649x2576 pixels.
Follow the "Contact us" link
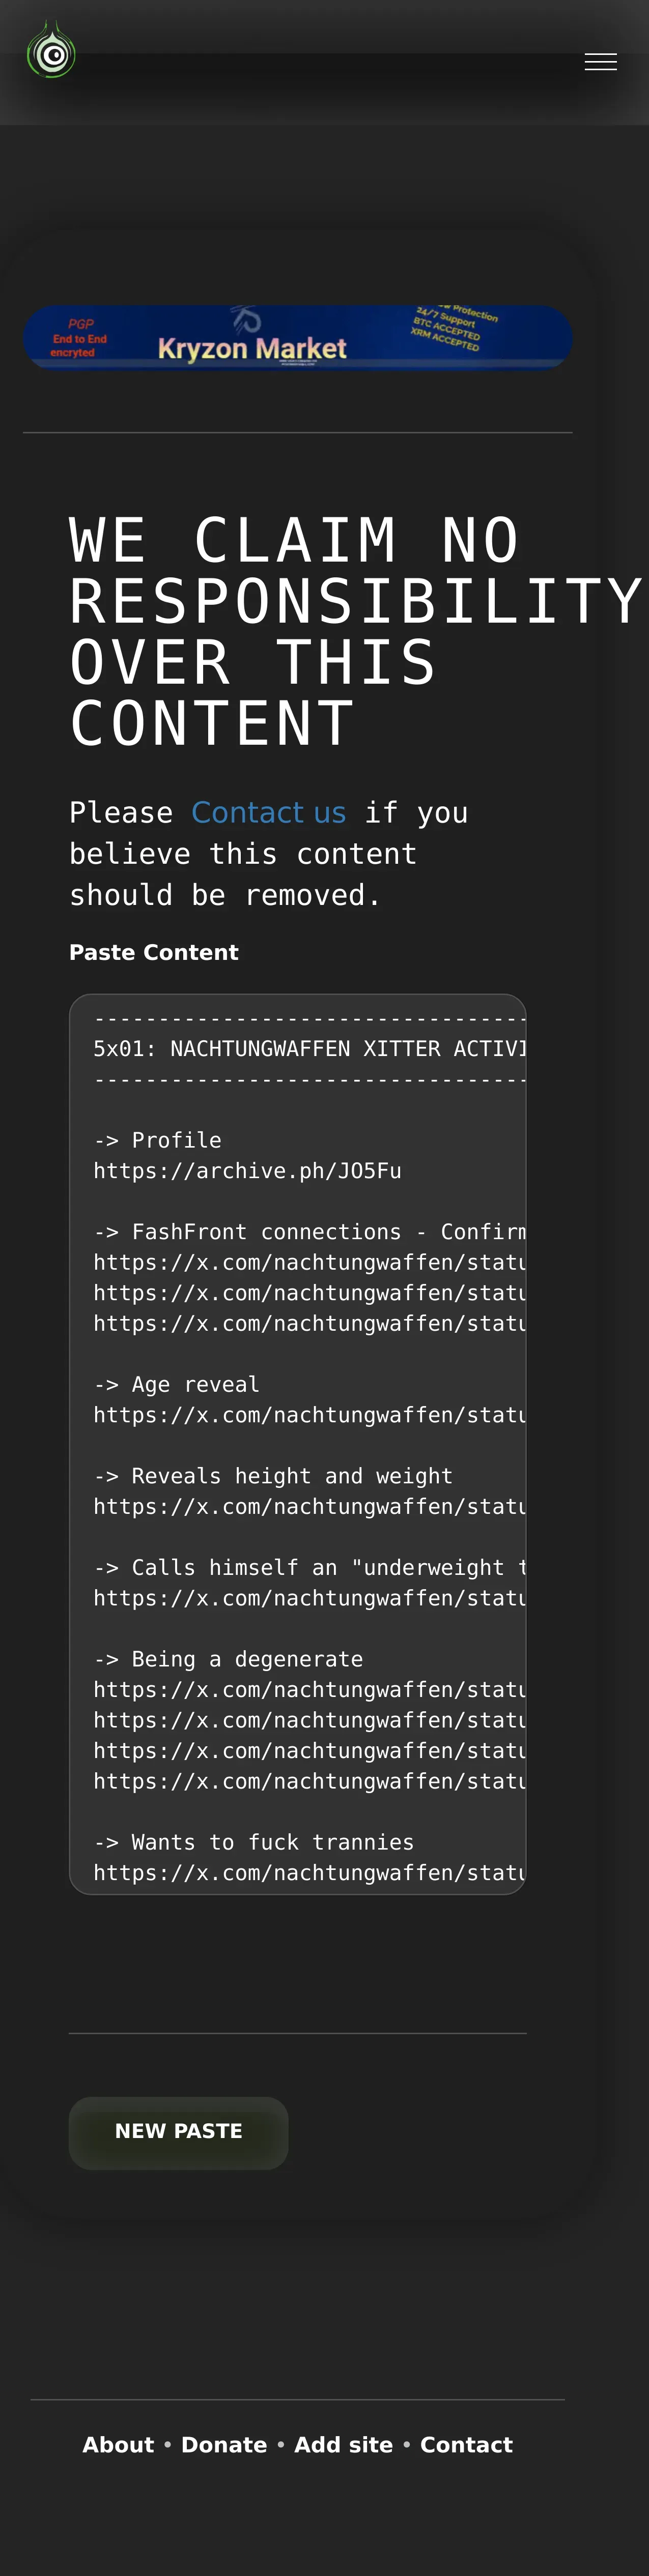coord(268,812)
